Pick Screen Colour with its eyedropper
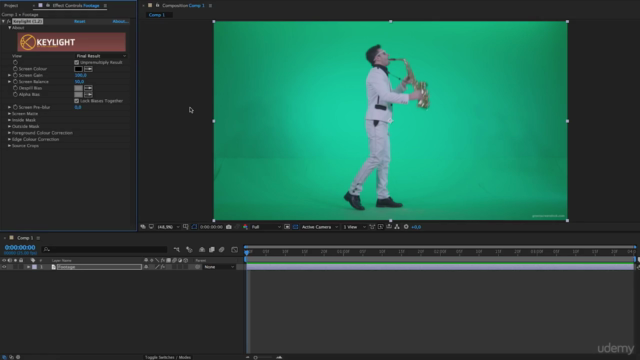 pos(88,69)
